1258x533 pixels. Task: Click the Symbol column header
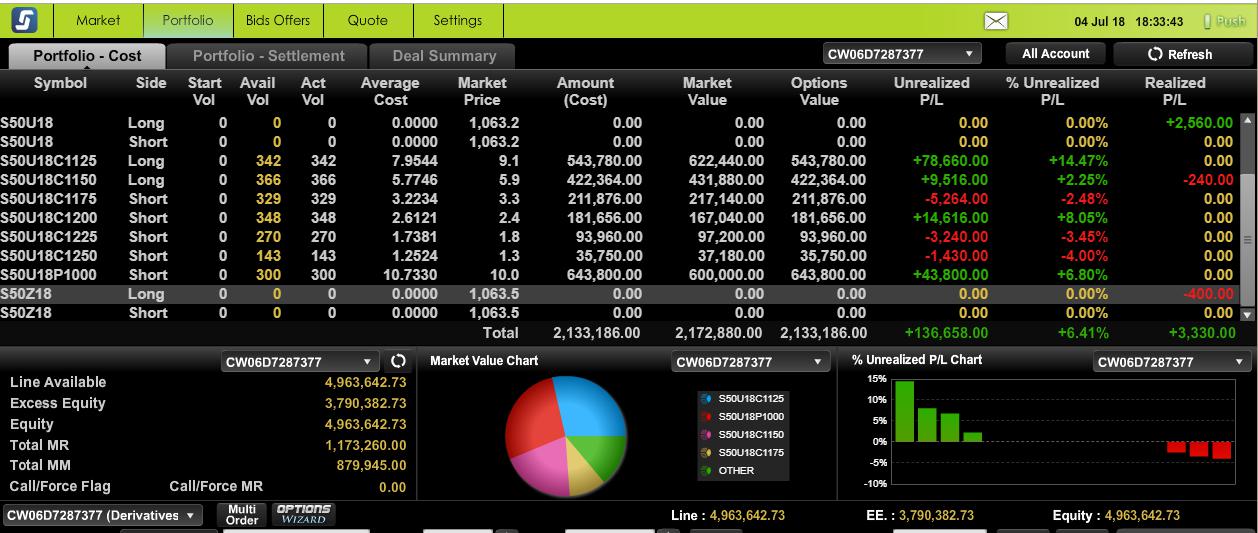pos(61,83)
